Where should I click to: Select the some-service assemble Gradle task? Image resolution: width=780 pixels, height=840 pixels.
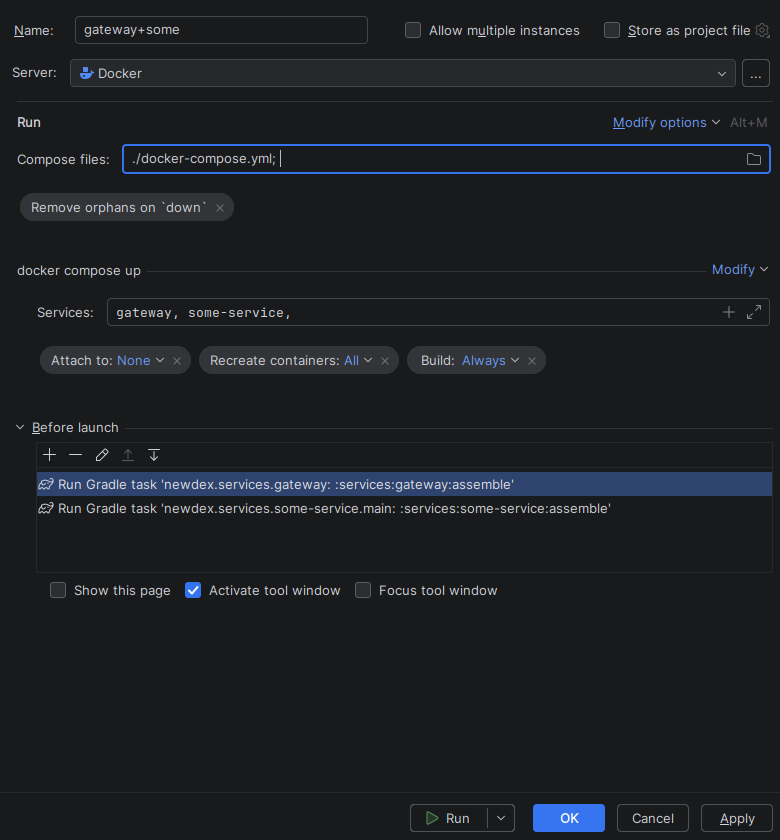[x=334, y=508]
